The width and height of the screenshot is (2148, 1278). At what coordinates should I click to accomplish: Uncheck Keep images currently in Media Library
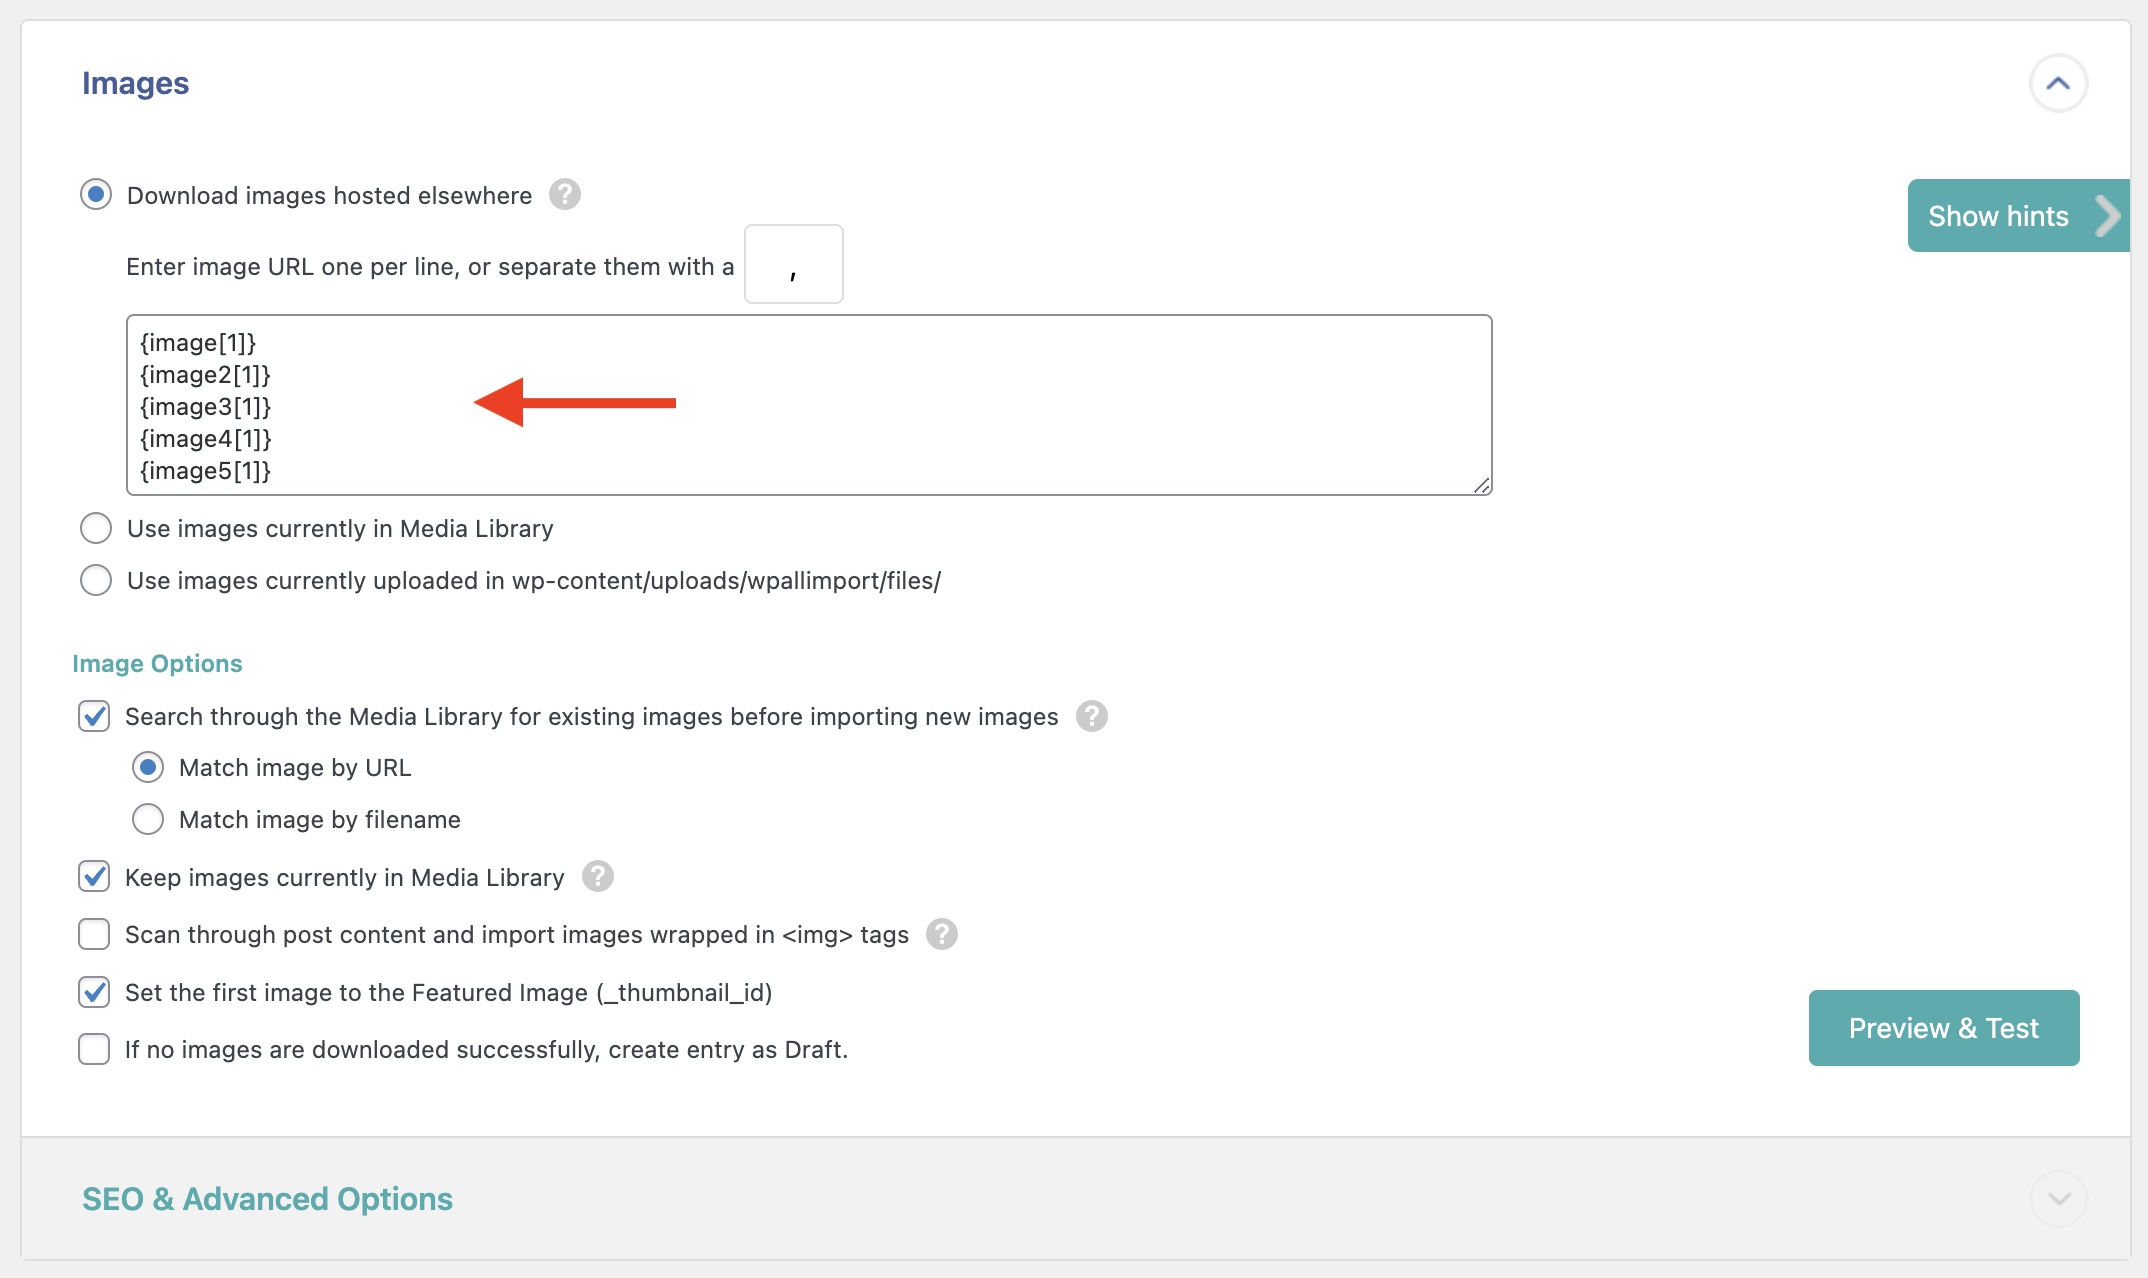tap(94, 876)
